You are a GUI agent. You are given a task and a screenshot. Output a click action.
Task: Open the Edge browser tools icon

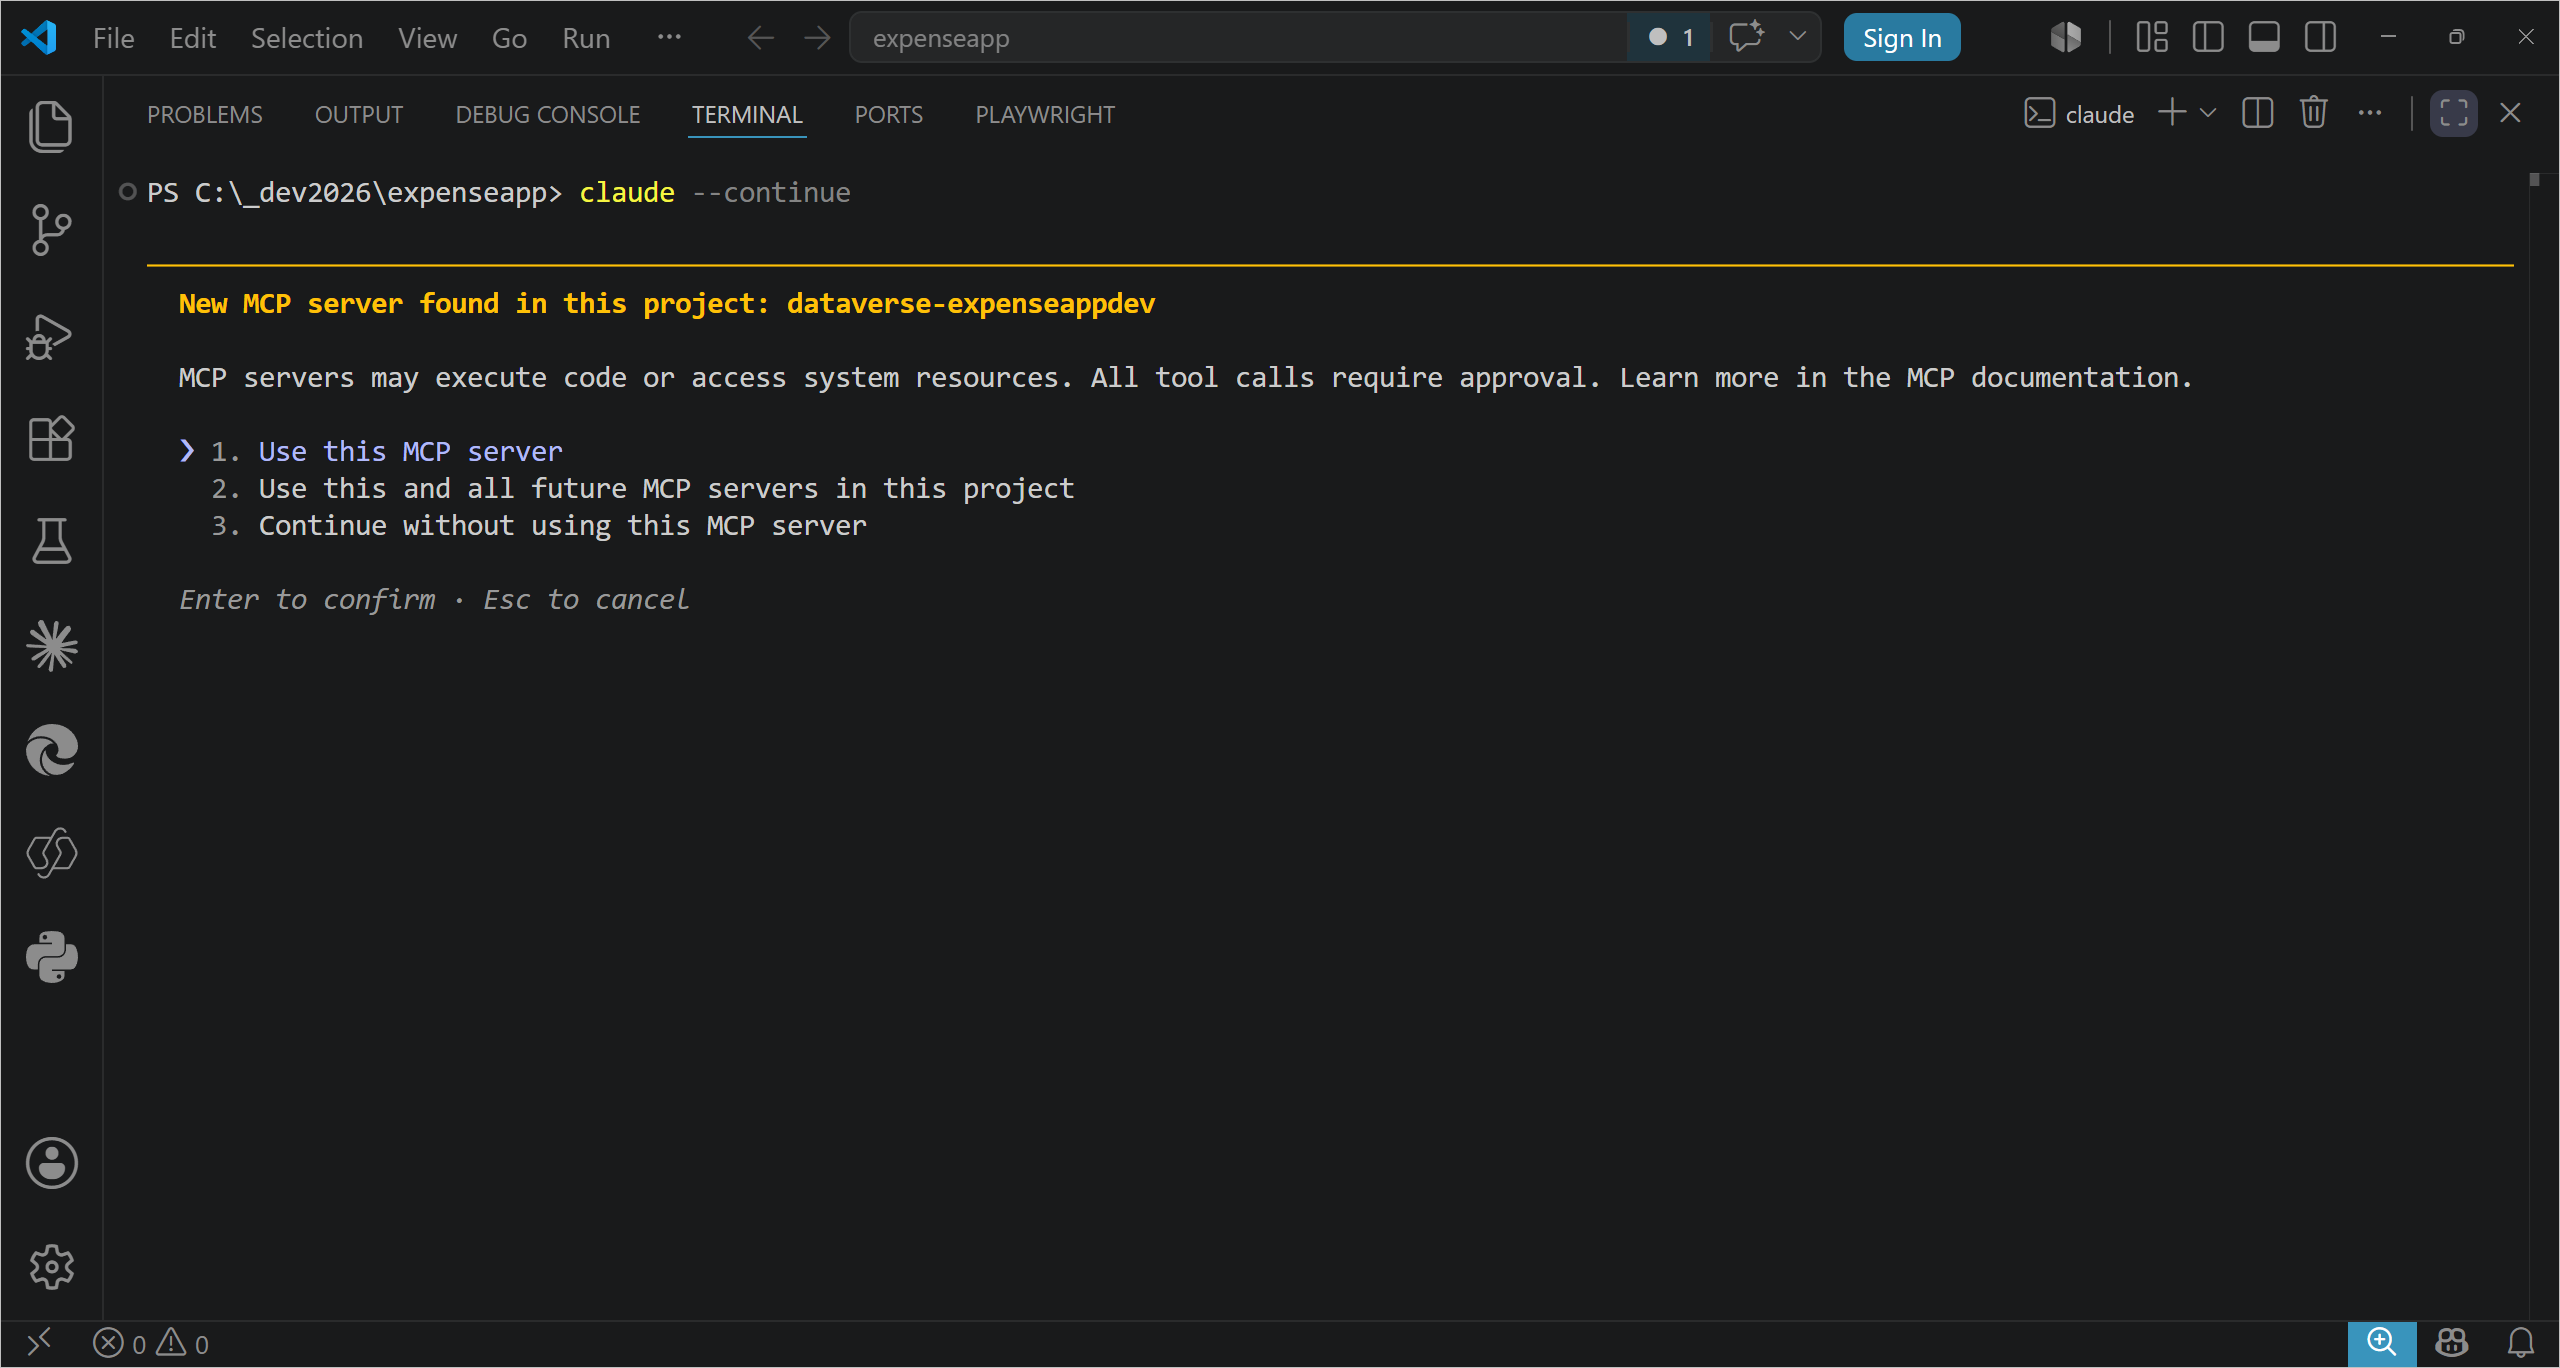pyautogui.click(x=51, y=750)
